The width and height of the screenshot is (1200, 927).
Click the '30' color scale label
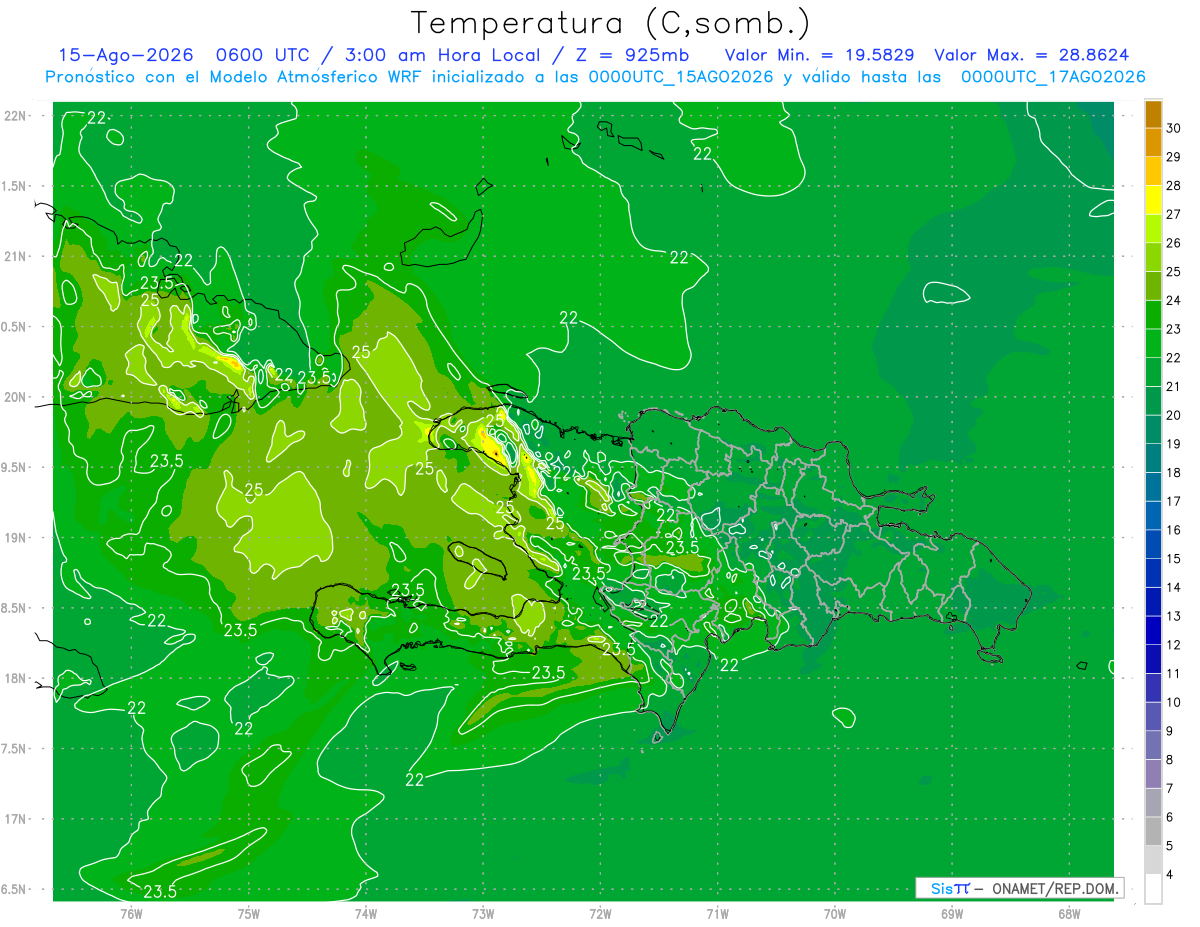(1173, 128)
